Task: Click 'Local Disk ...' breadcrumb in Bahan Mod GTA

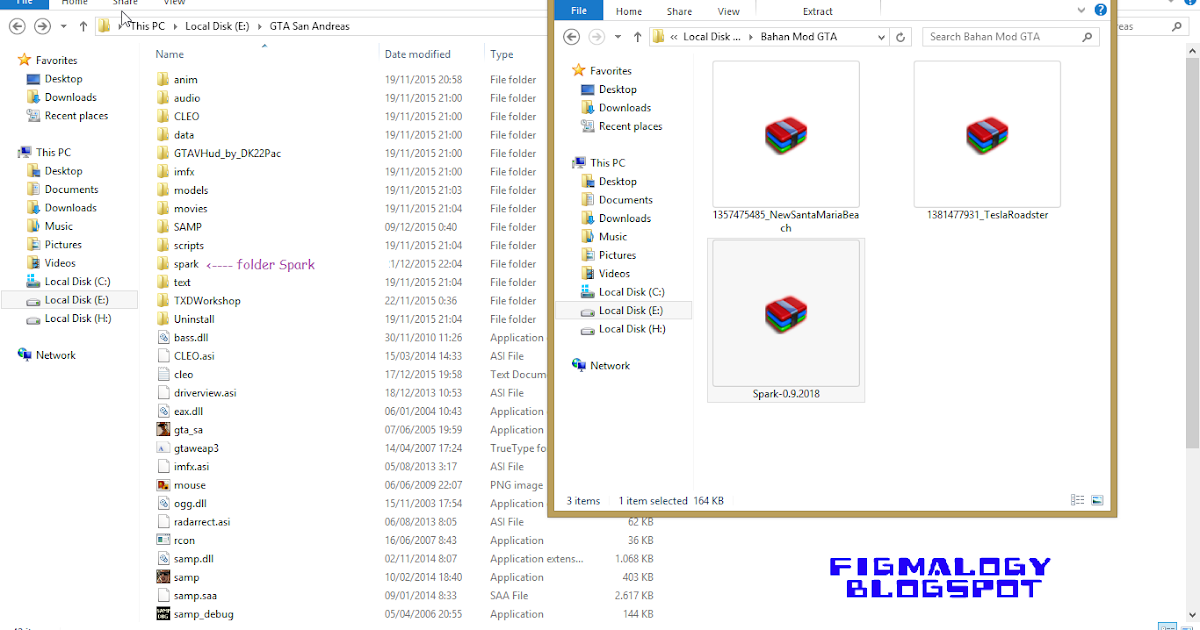Action: tap(712, 37)
